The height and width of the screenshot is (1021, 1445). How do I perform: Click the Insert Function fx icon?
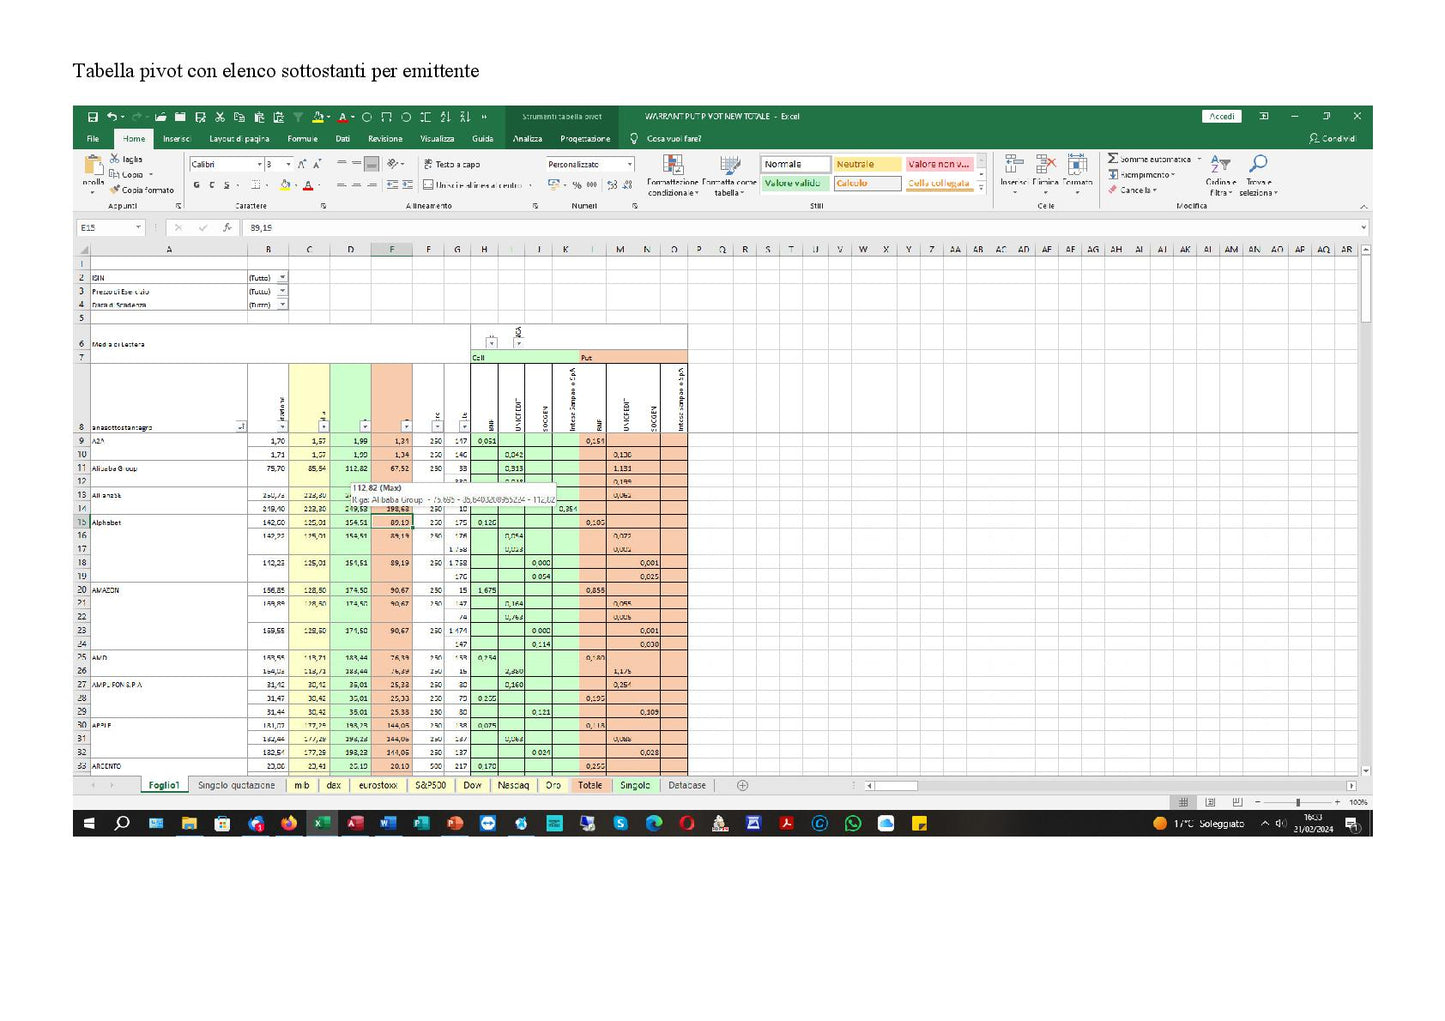click(227, 228)
